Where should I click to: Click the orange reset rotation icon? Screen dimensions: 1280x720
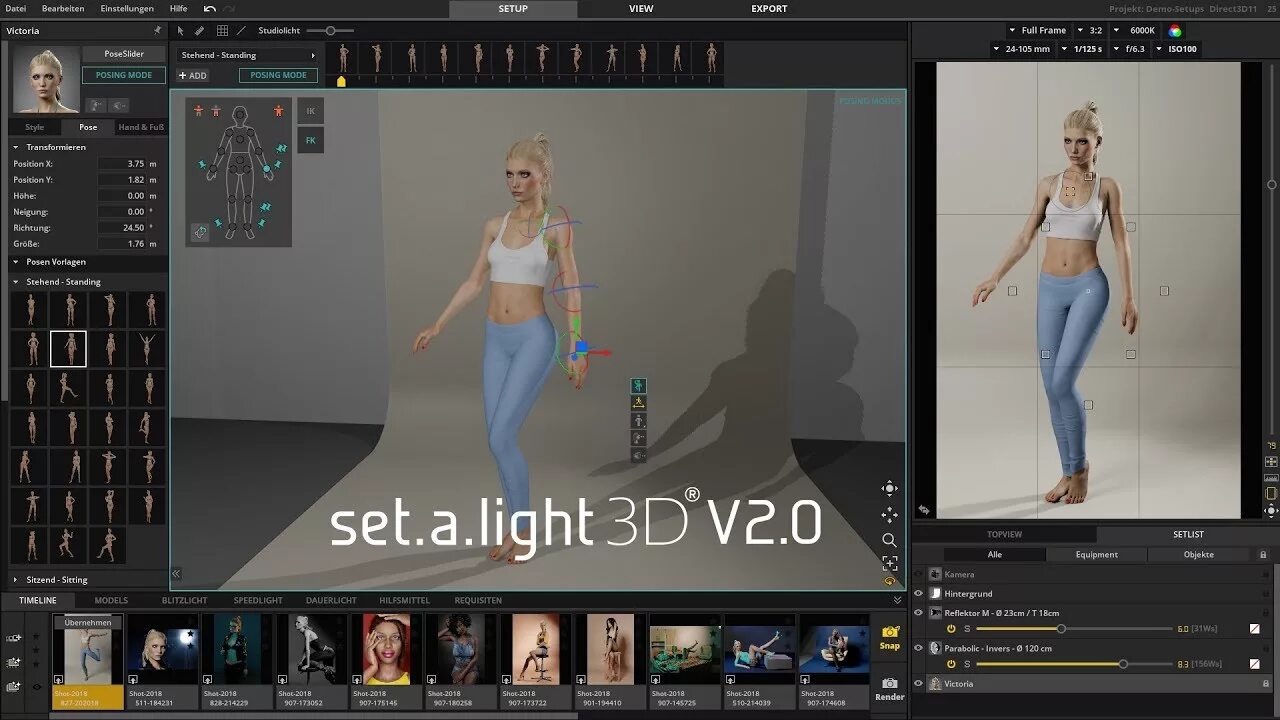tap(889, 581)
